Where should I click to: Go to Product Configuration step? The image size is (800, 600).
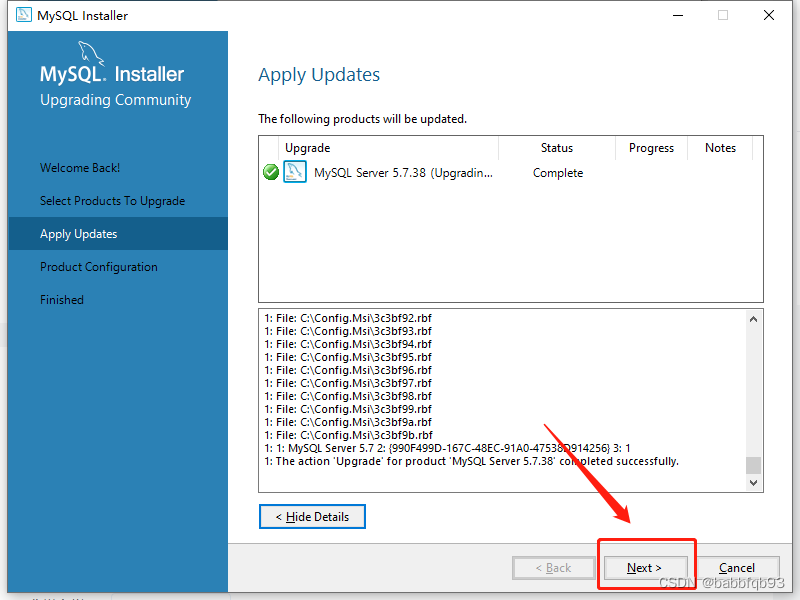[99, 267]
